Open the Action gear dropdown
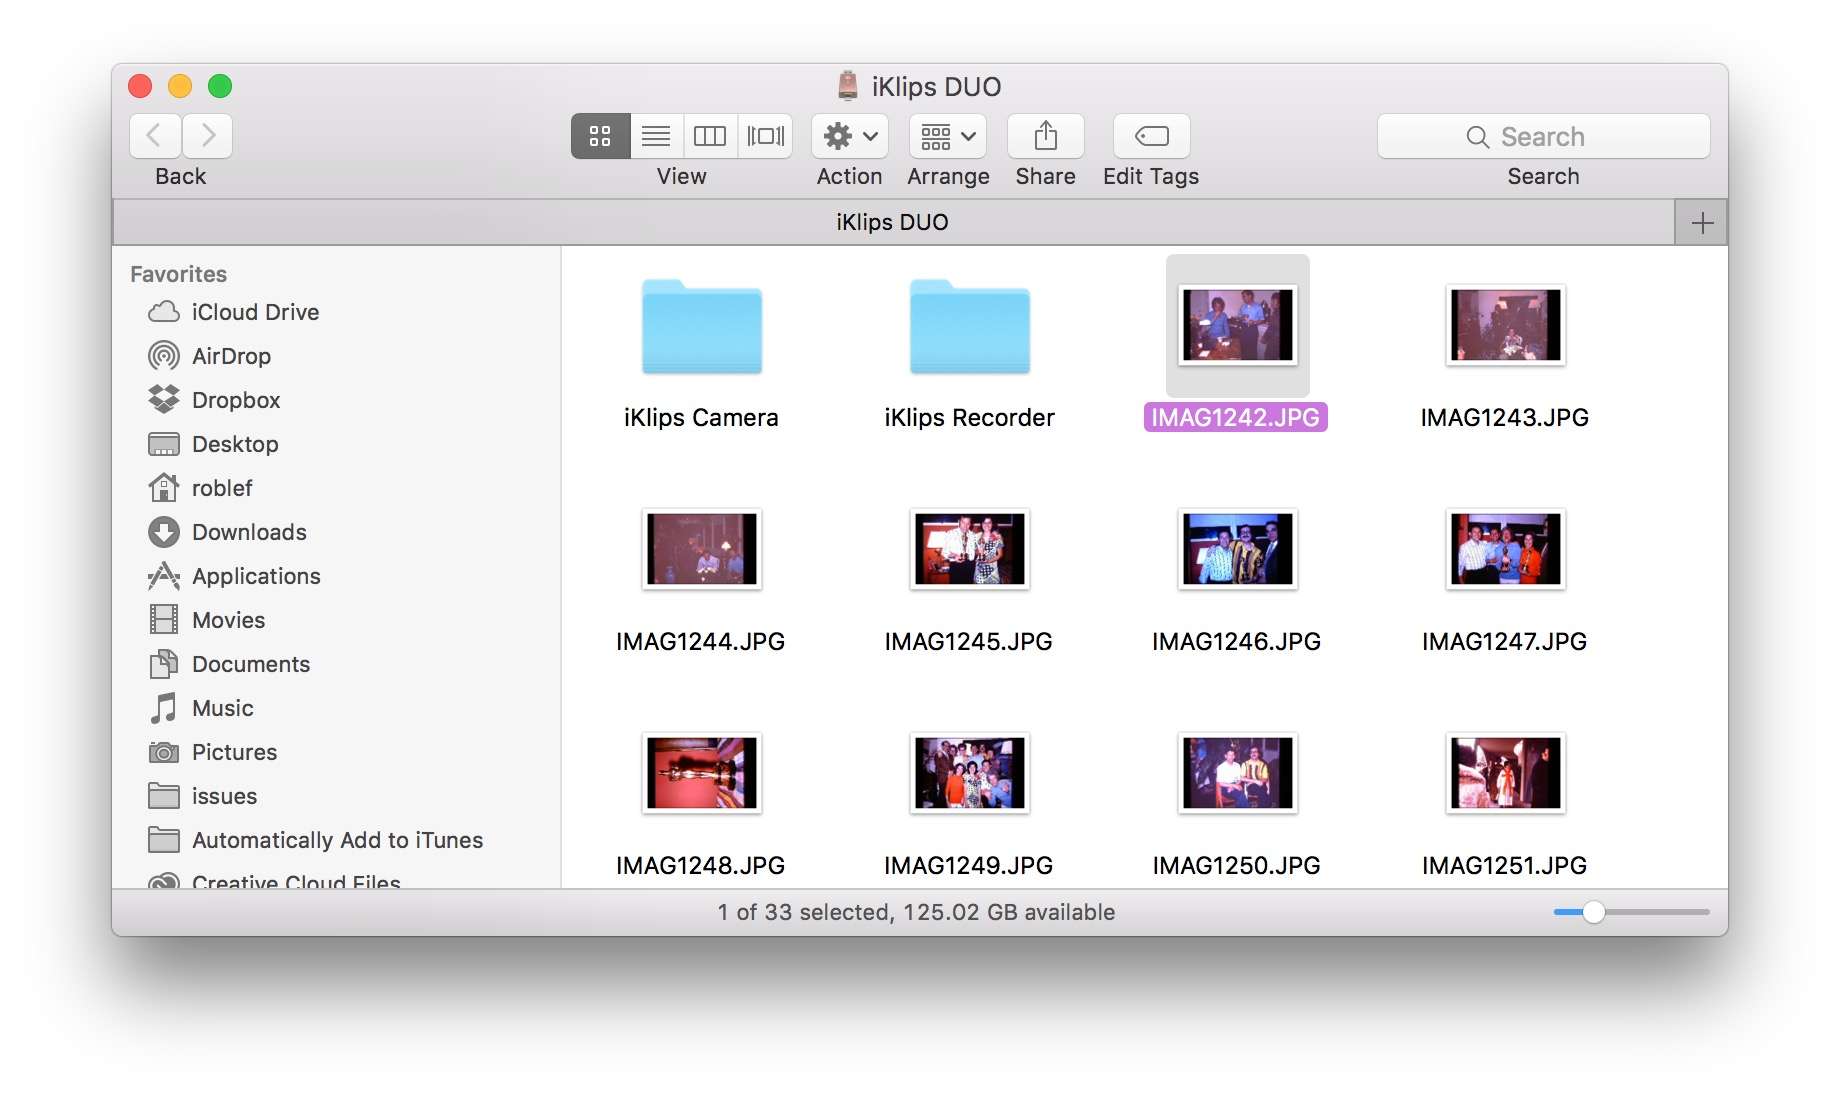Screen dimensions: 1840x1096 (x=849, y=136)
